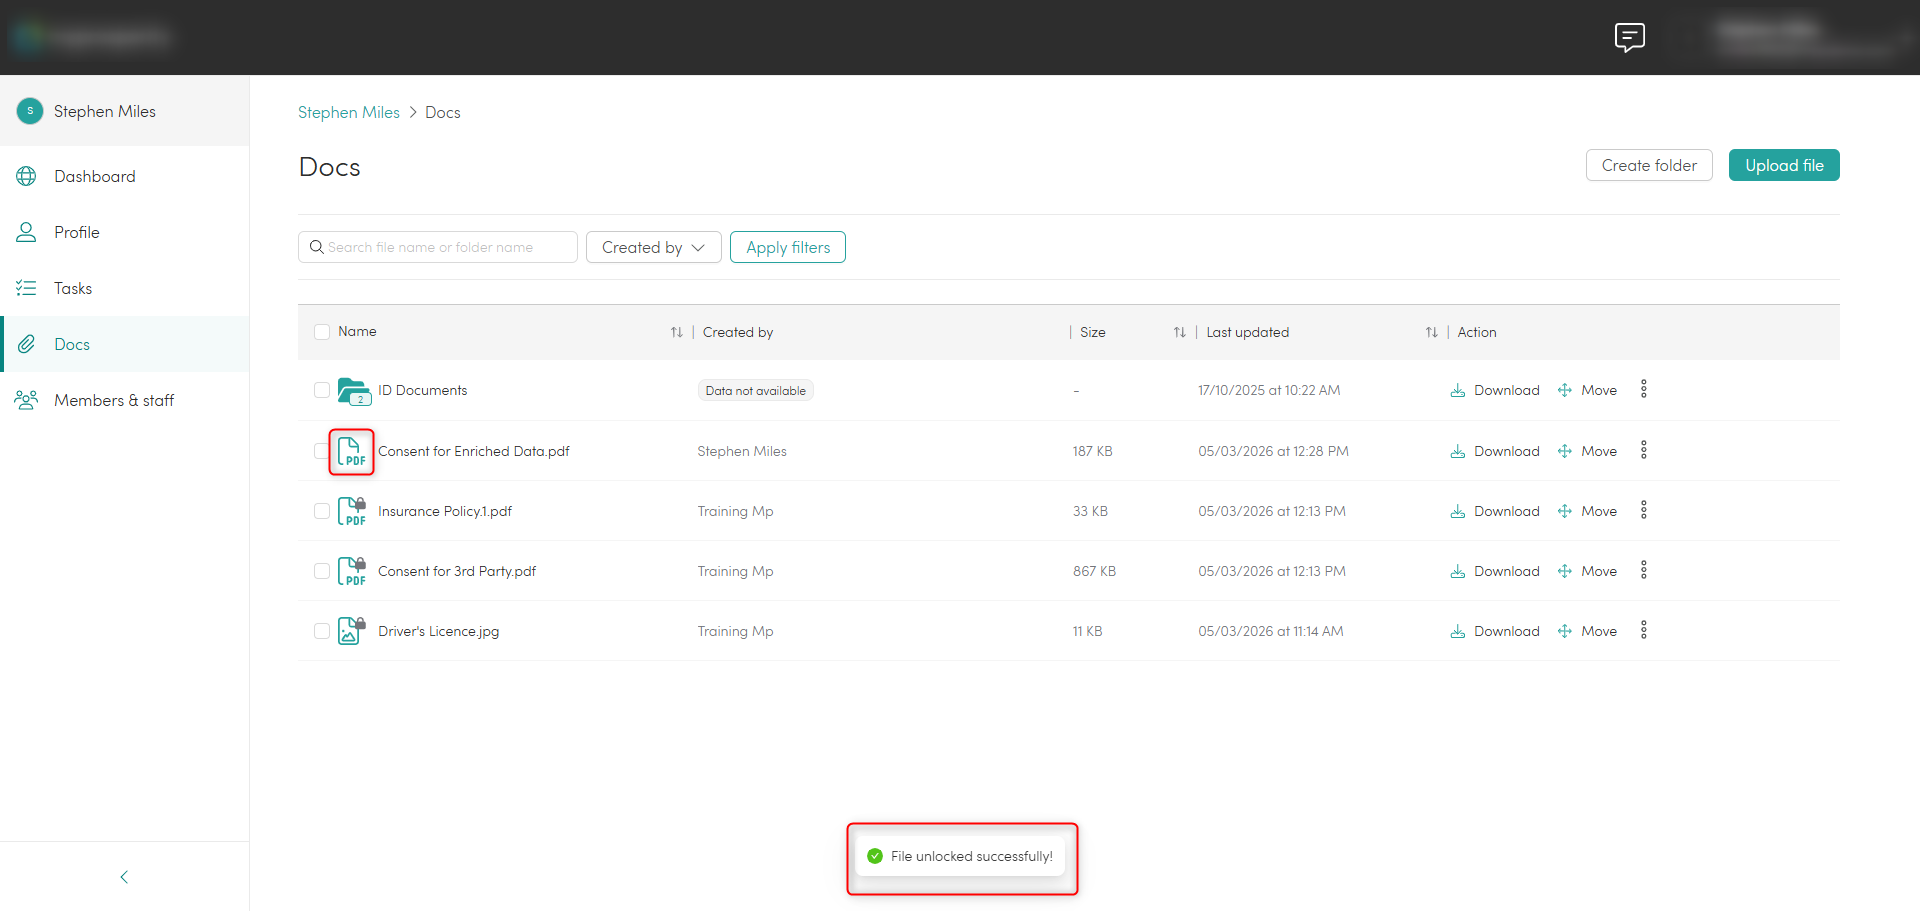Click the Profile person icon

[27, 232]
